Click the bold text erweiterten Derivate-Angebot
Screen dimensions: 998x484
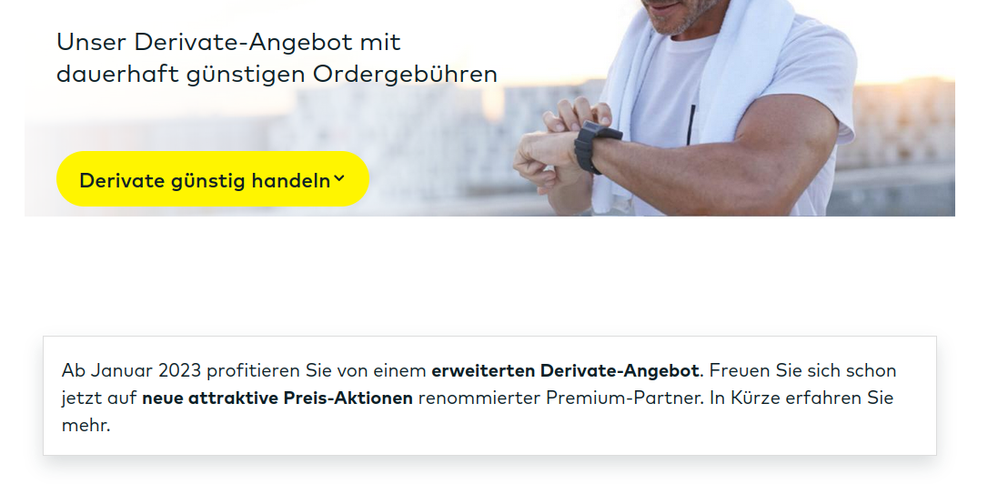(x=565, y=371)
